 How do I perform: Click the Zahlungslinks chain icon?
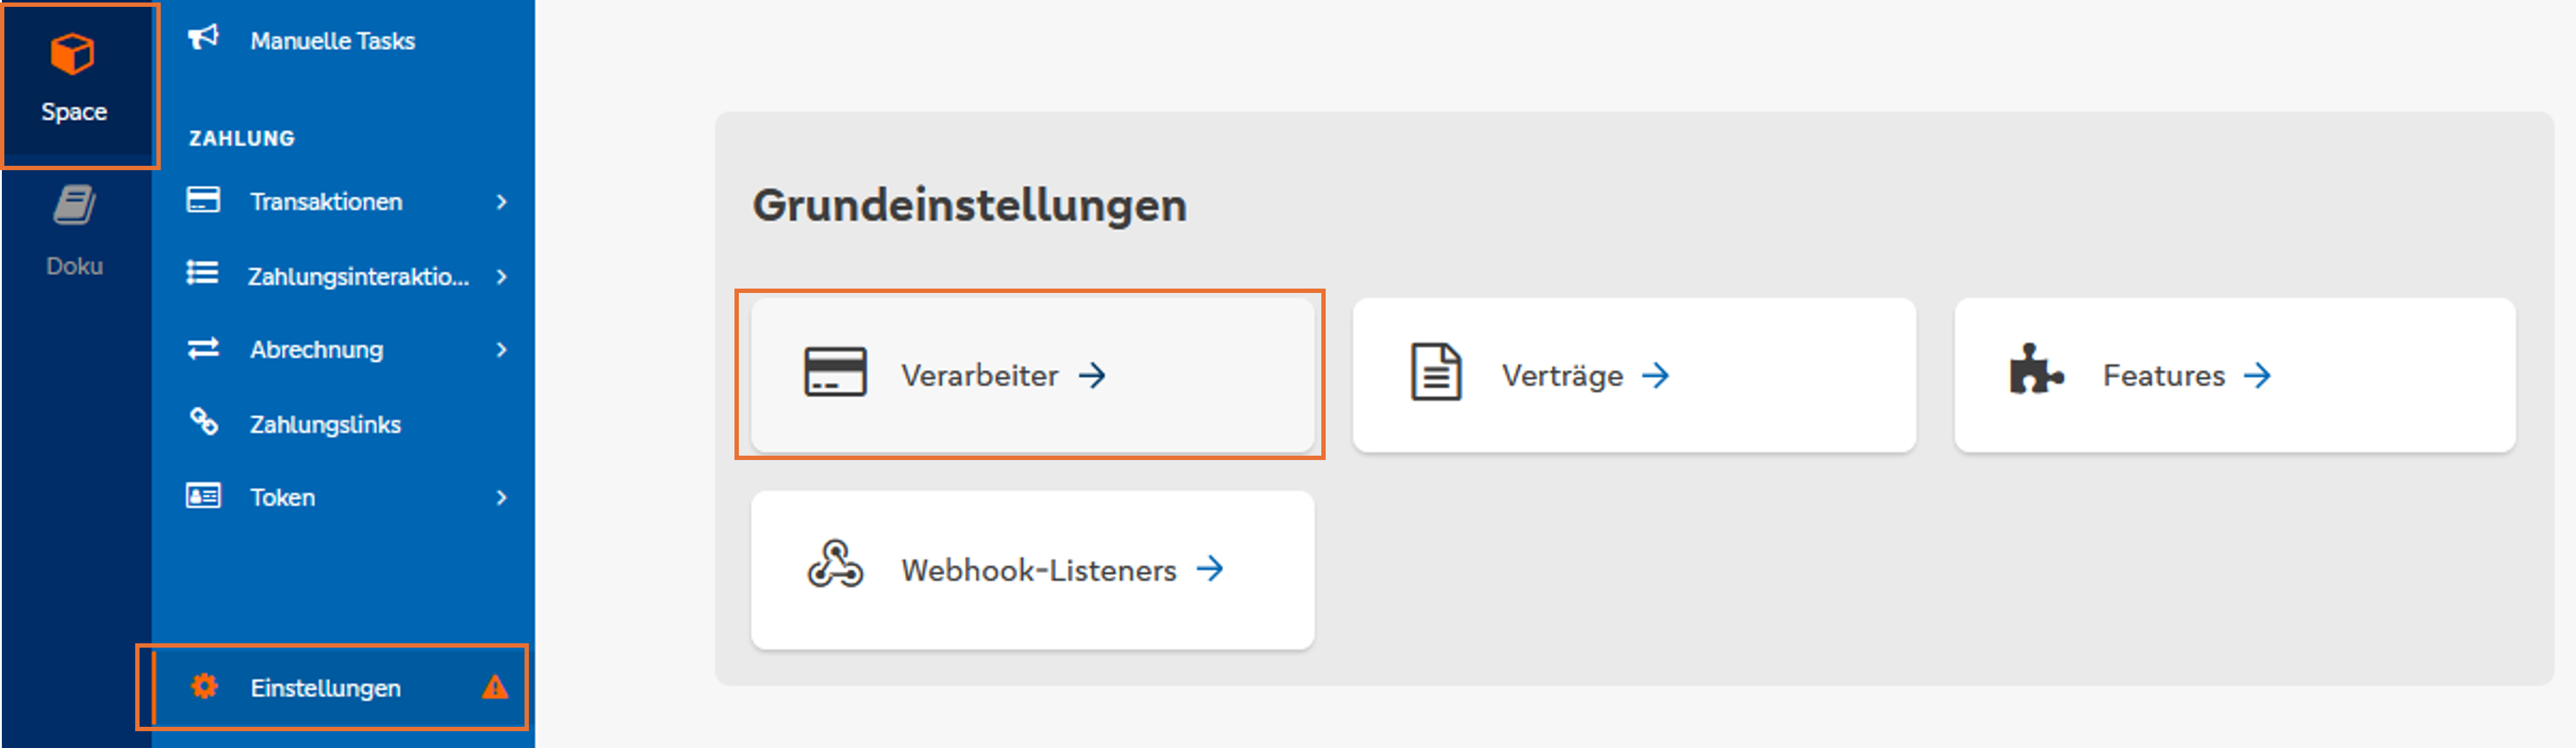click(x=204, y=422)
